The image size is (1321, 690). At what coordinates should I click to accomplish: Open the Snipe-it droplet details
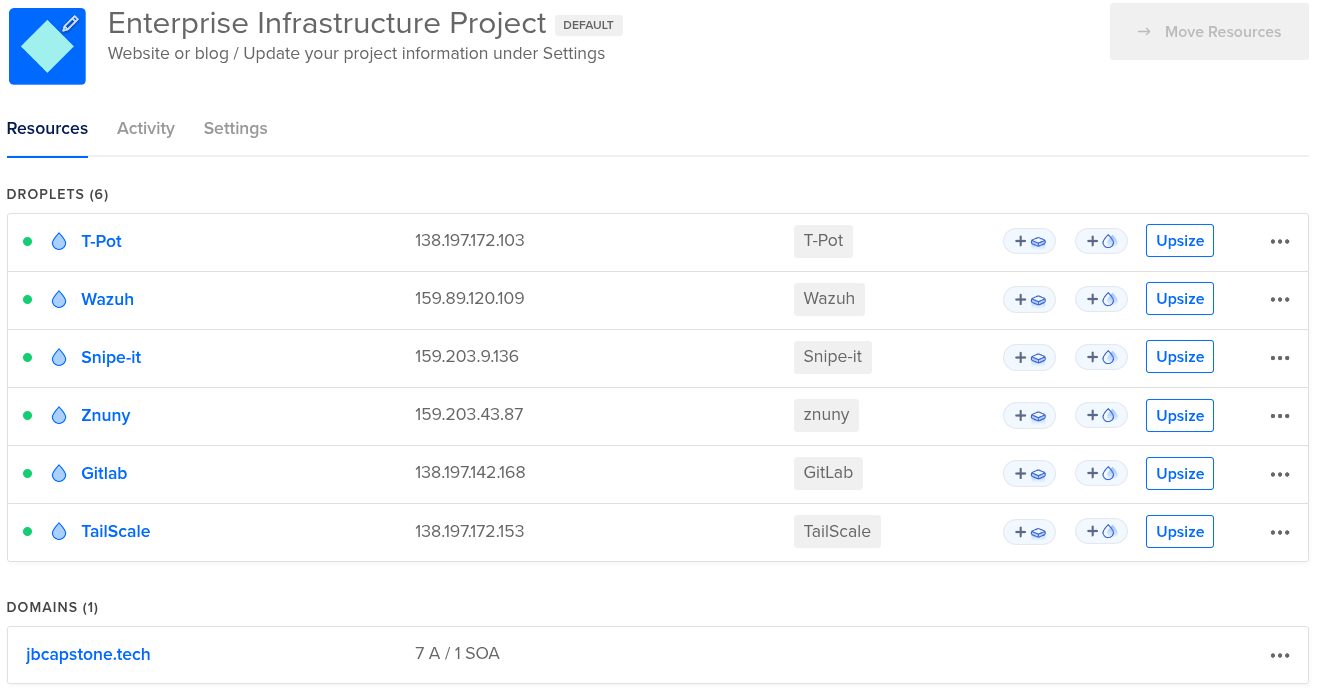pyautogui.click(x=110, y=357)
